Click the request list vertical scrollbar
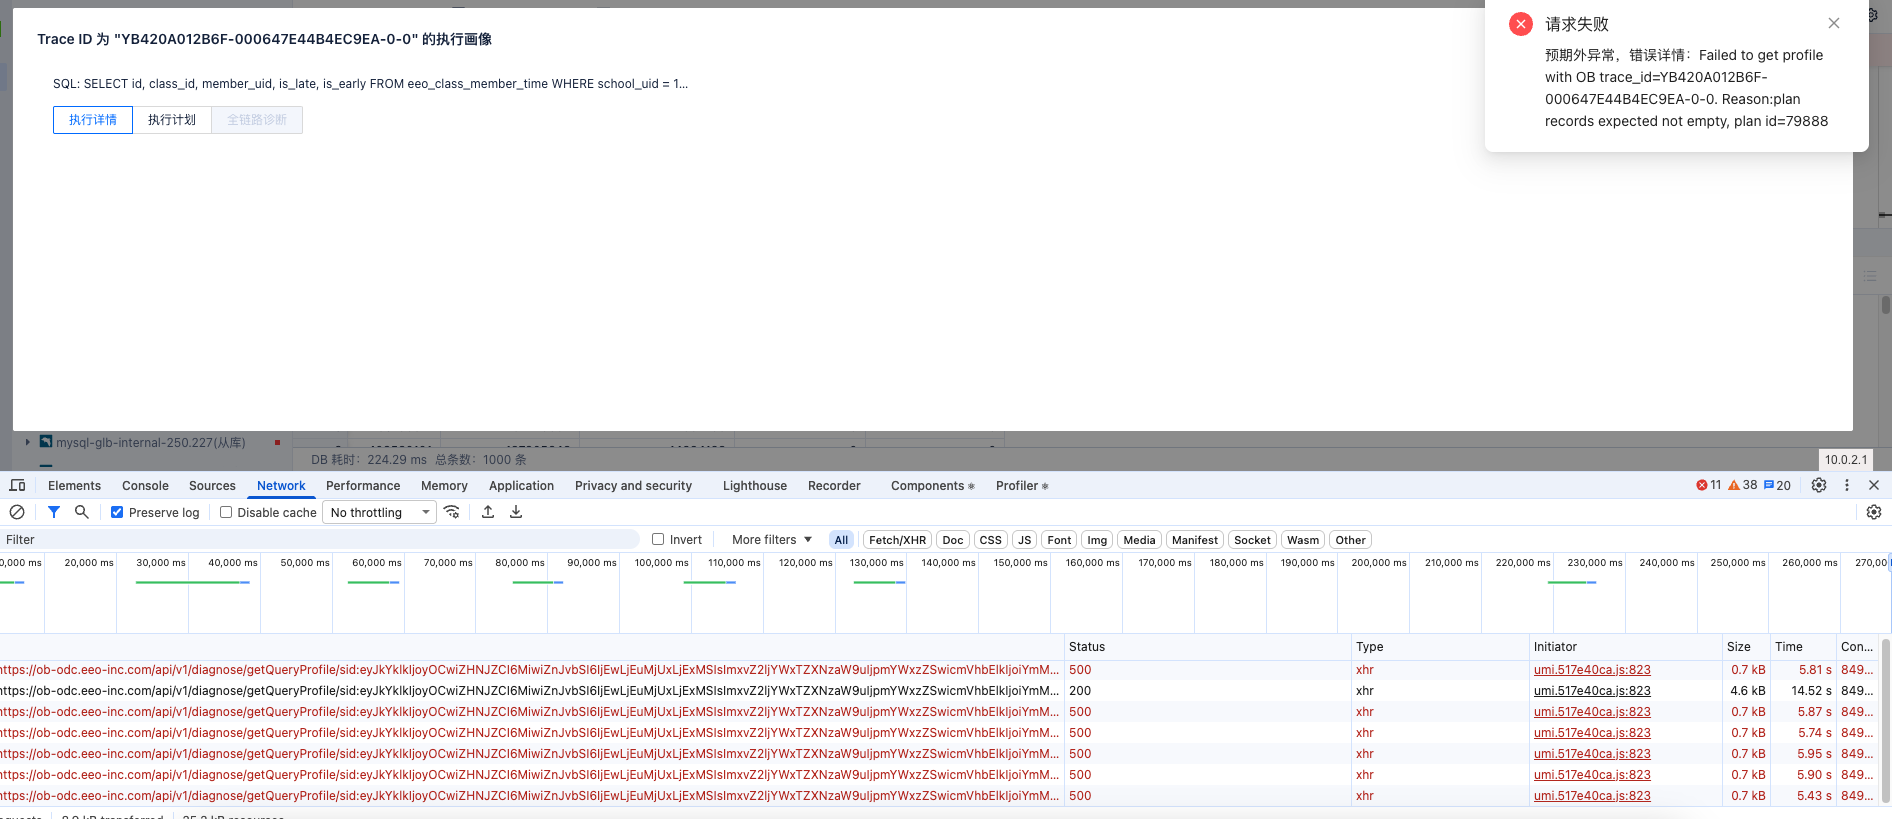 pyautogui.click(x=1885, y=720)
